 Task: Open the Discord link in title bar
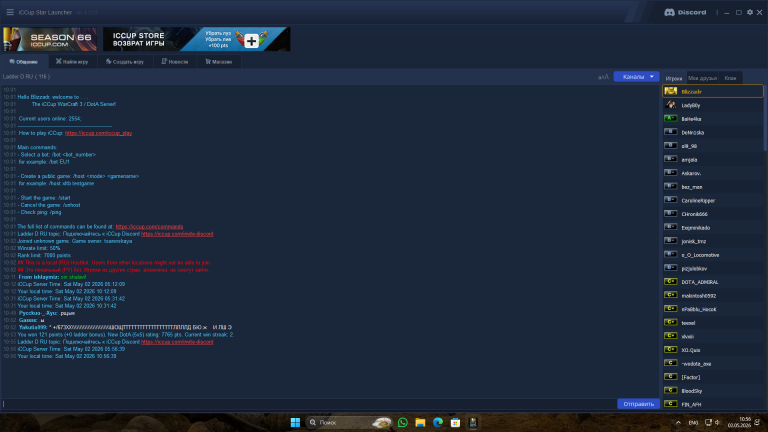coord(685,12)
